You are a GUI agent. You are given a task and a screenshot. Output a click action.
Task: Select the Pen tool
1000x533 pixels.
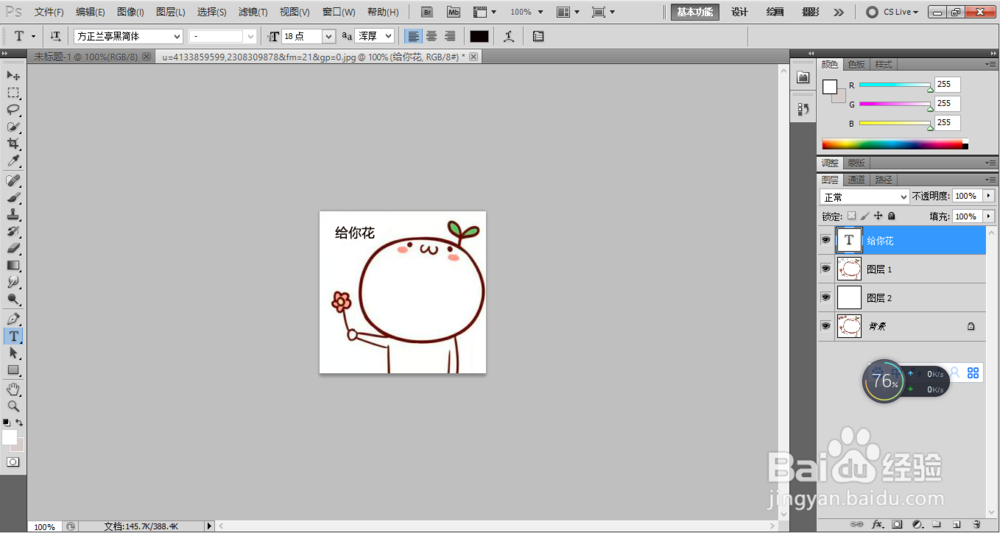pos(13,318)
